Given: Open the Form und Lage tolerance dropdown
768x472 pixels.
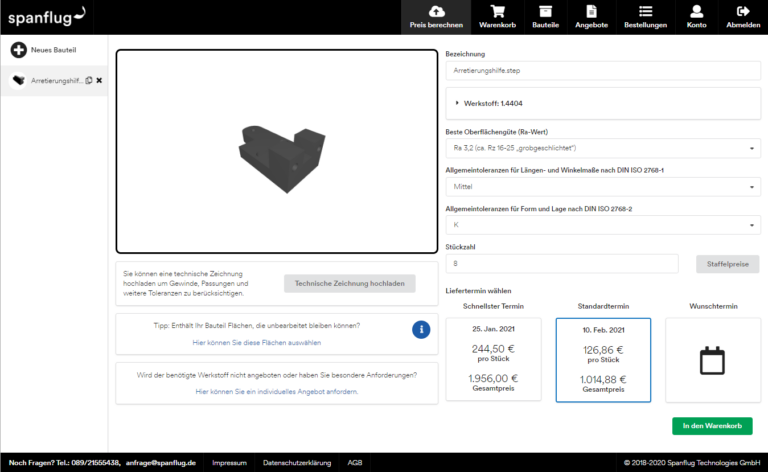Looking at the screenshot, I should click(602, 225).
